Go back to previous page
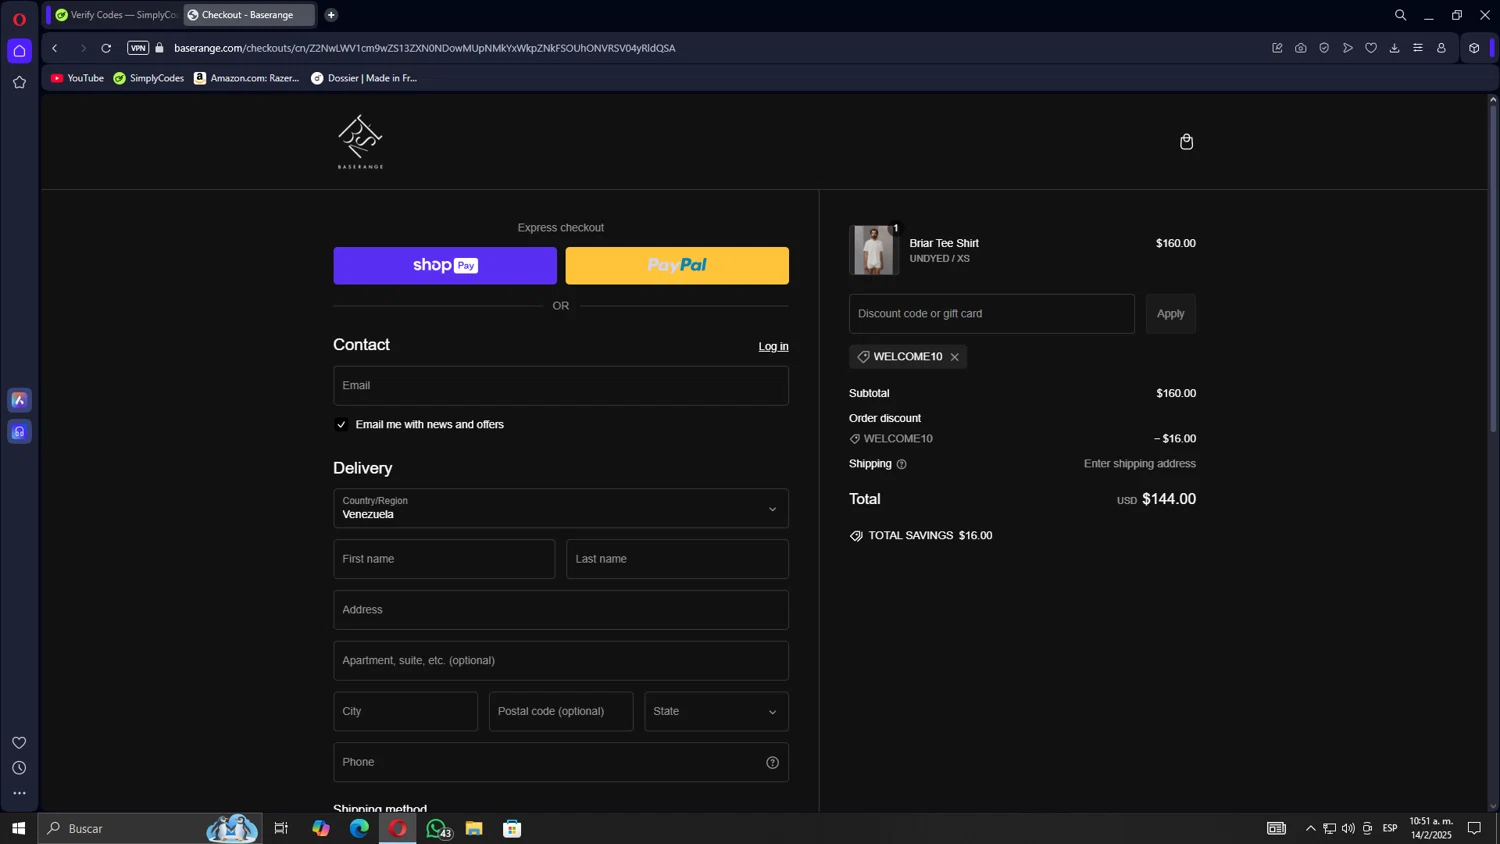The image size is (1500, 844). click(55, 48)
